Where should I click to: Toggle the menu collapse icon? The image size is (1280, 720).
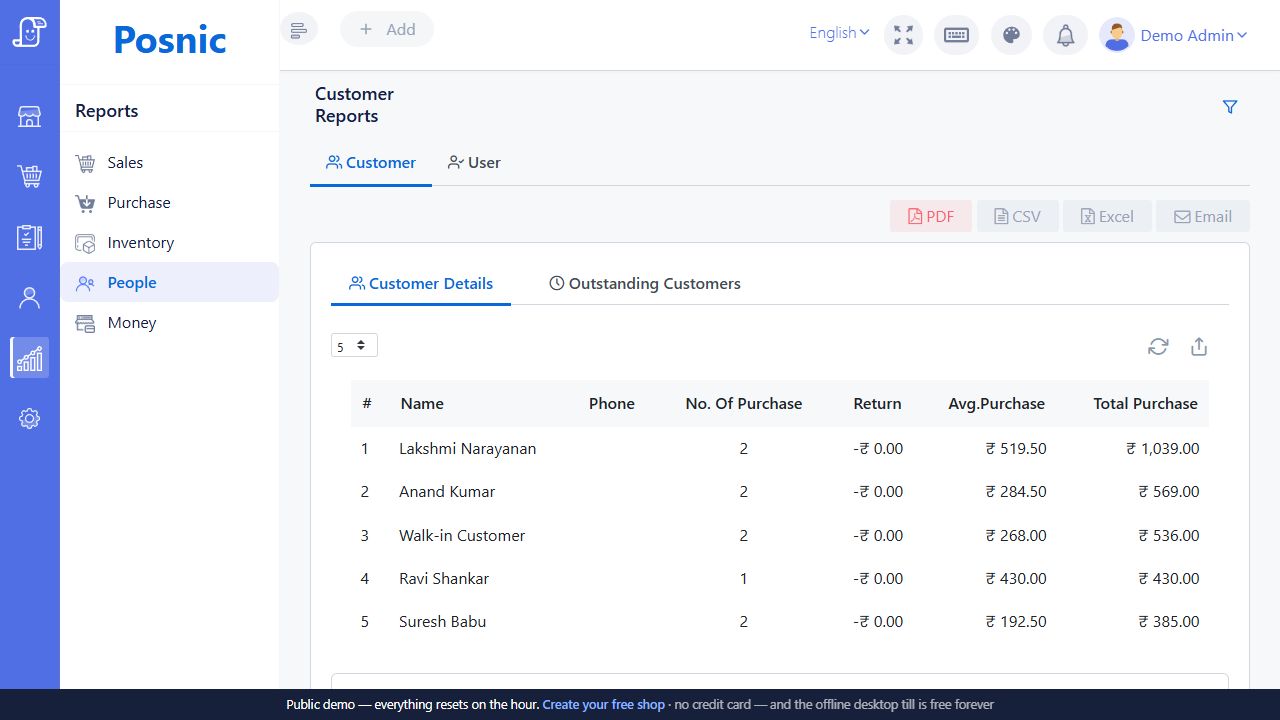tap(299, 30)
